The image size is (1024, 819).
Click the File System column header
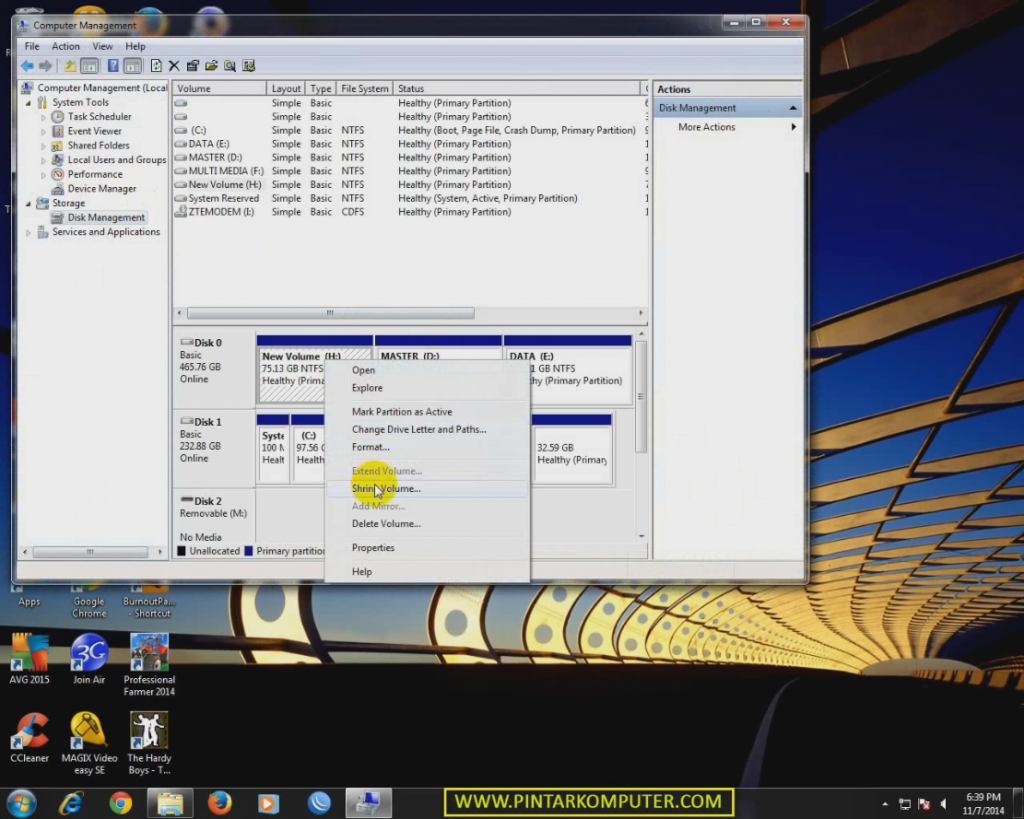364,89
